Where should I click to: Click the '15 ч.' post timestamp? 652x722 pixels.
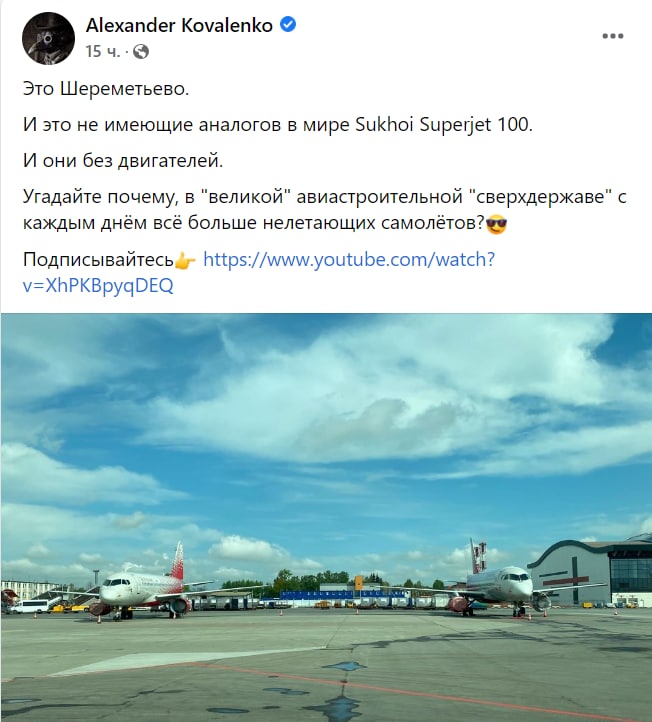pos(102,52)
